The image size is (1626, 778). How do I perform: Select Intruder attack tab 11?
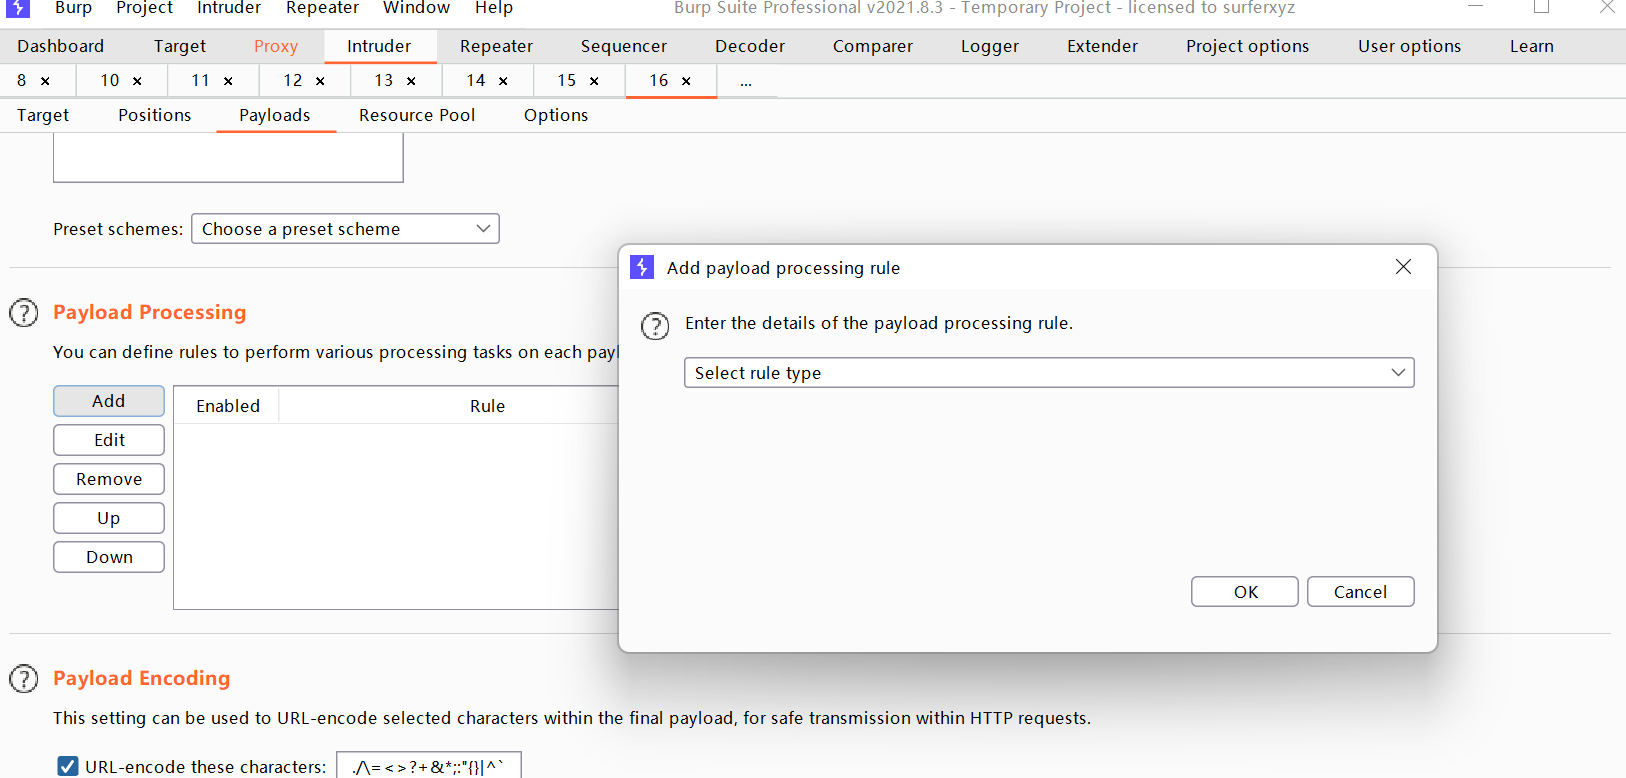pos(201,80)
